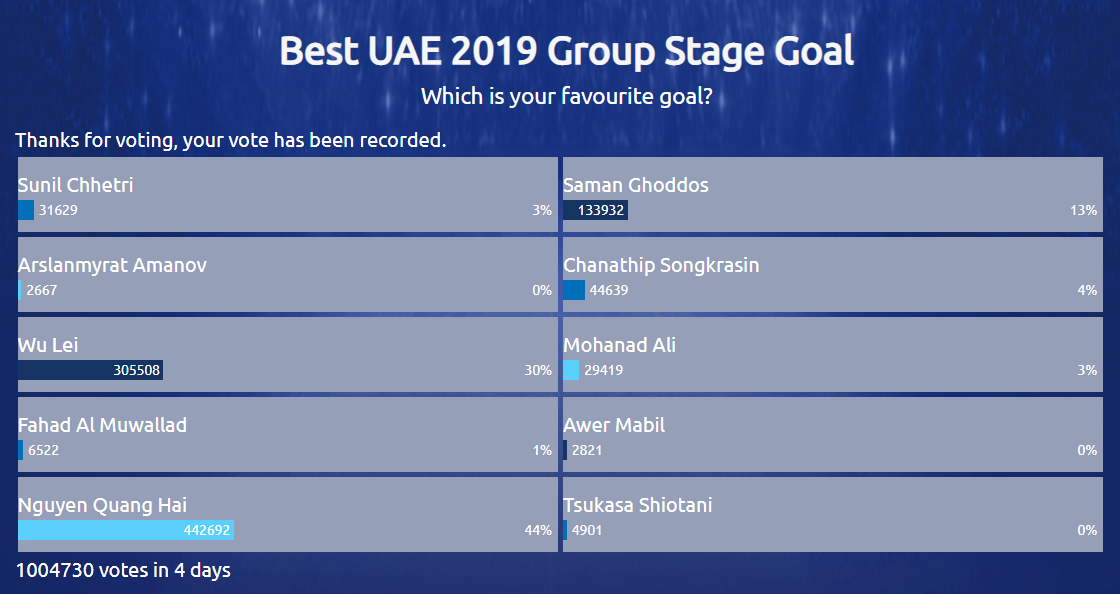This screenshot has height=594, width=1120.
Task: Click the Wu Lei vote bar showing 305508
Action: click(x=91, y=370)
